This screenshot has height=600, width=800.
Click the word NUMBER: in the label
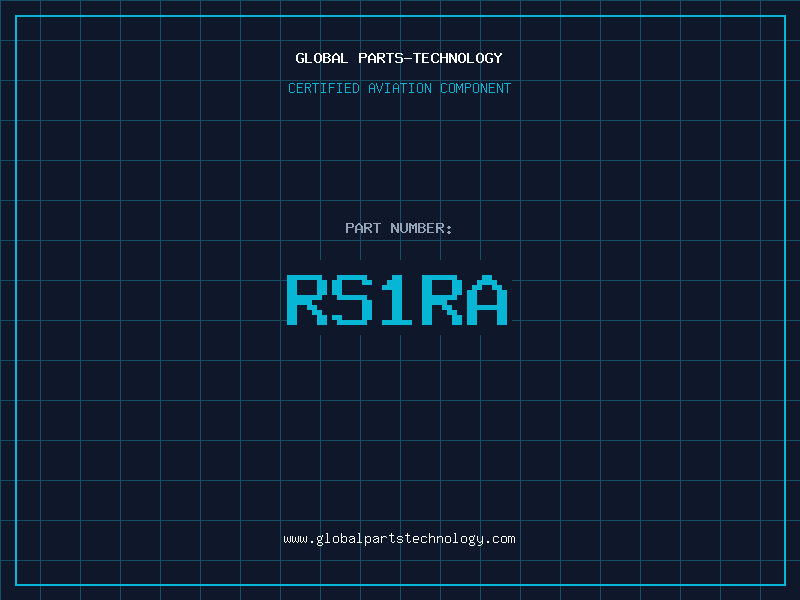pyautogui.click(x=422, y=228)
